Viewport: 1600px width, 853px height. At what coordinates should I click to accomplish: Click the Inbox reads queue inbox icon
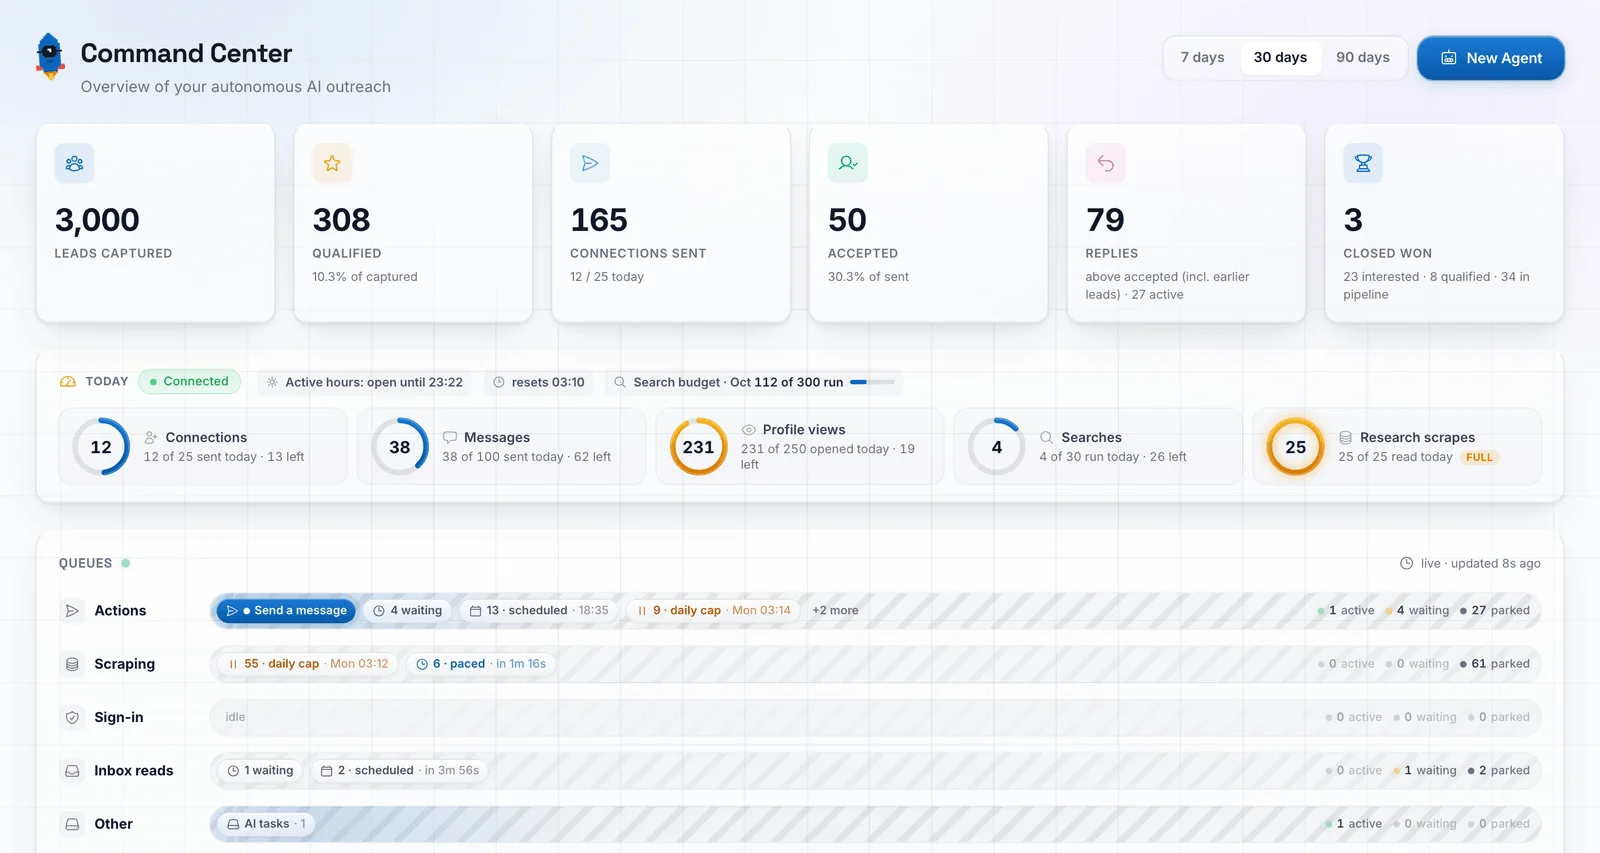[72, 771]
